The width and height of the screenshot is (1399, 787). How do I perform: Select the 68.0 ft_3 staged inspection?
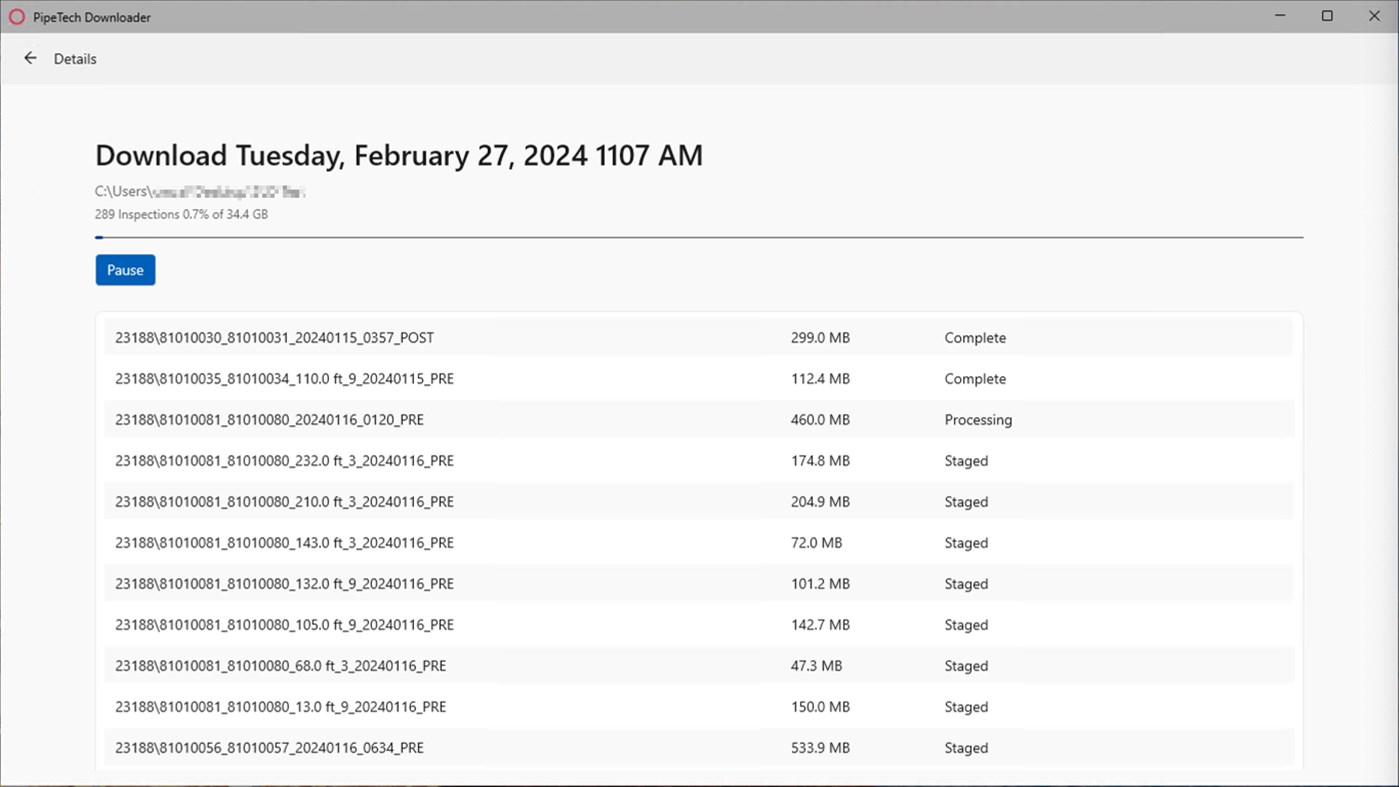point(280,666)
